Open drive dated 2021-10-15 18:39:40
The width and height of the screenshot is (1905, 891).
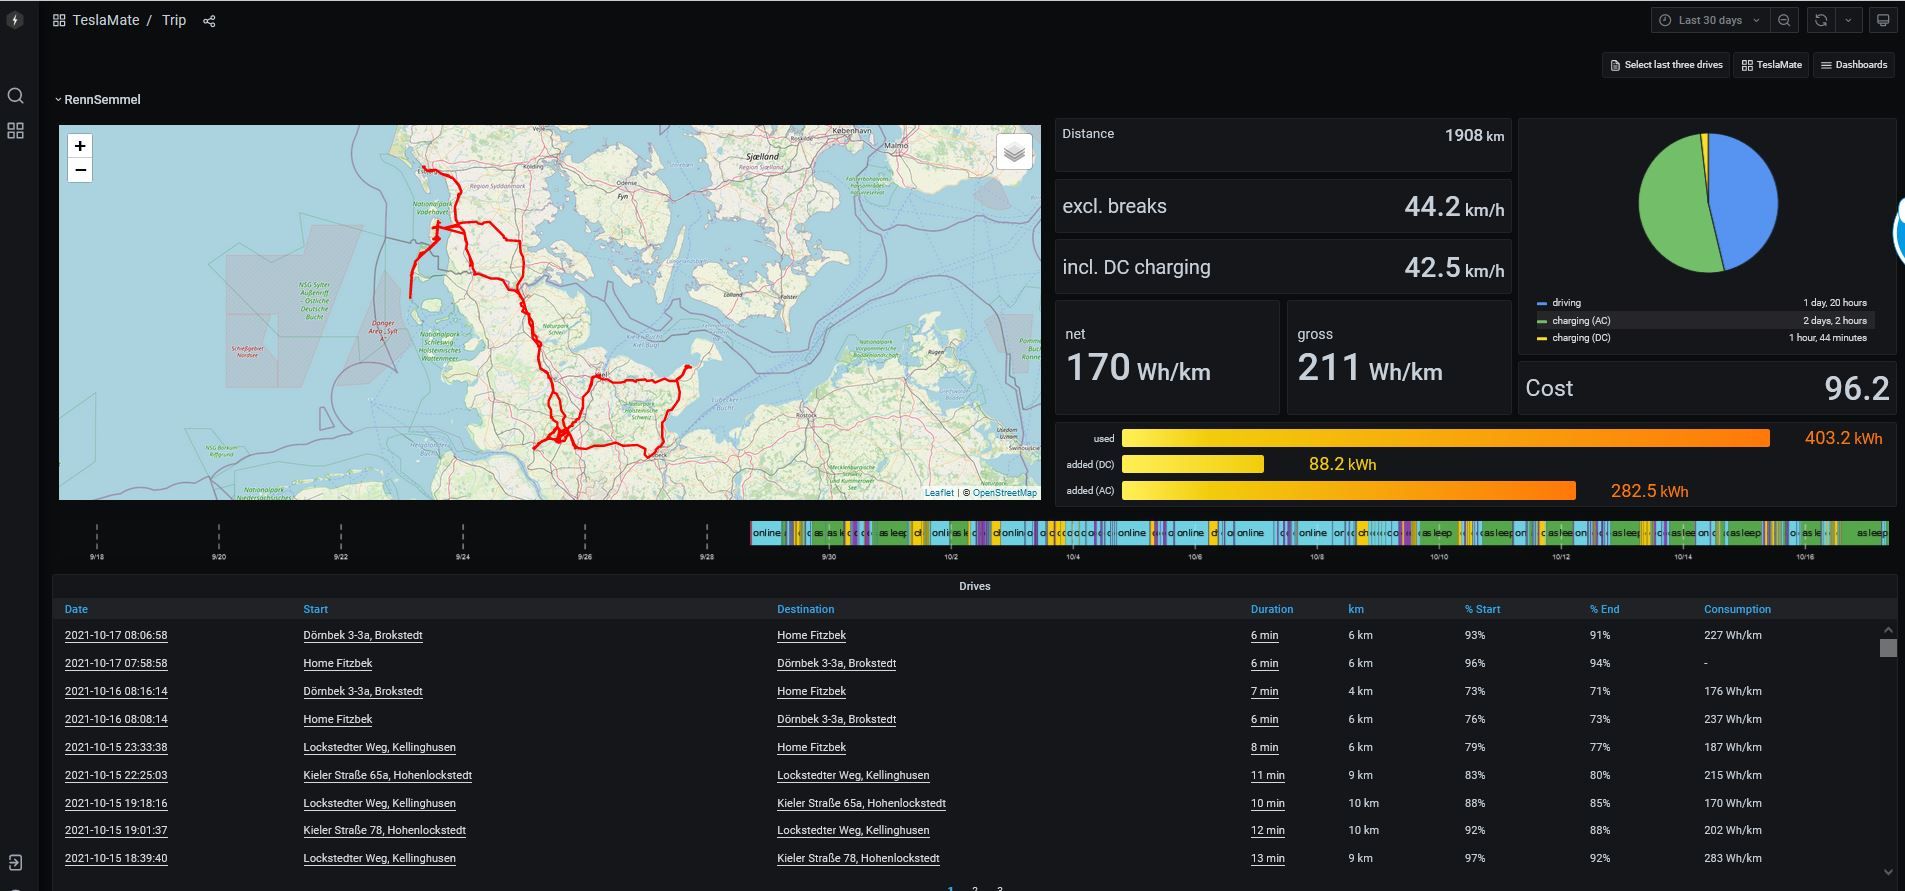pyautogui.click(x=116, y=859)
